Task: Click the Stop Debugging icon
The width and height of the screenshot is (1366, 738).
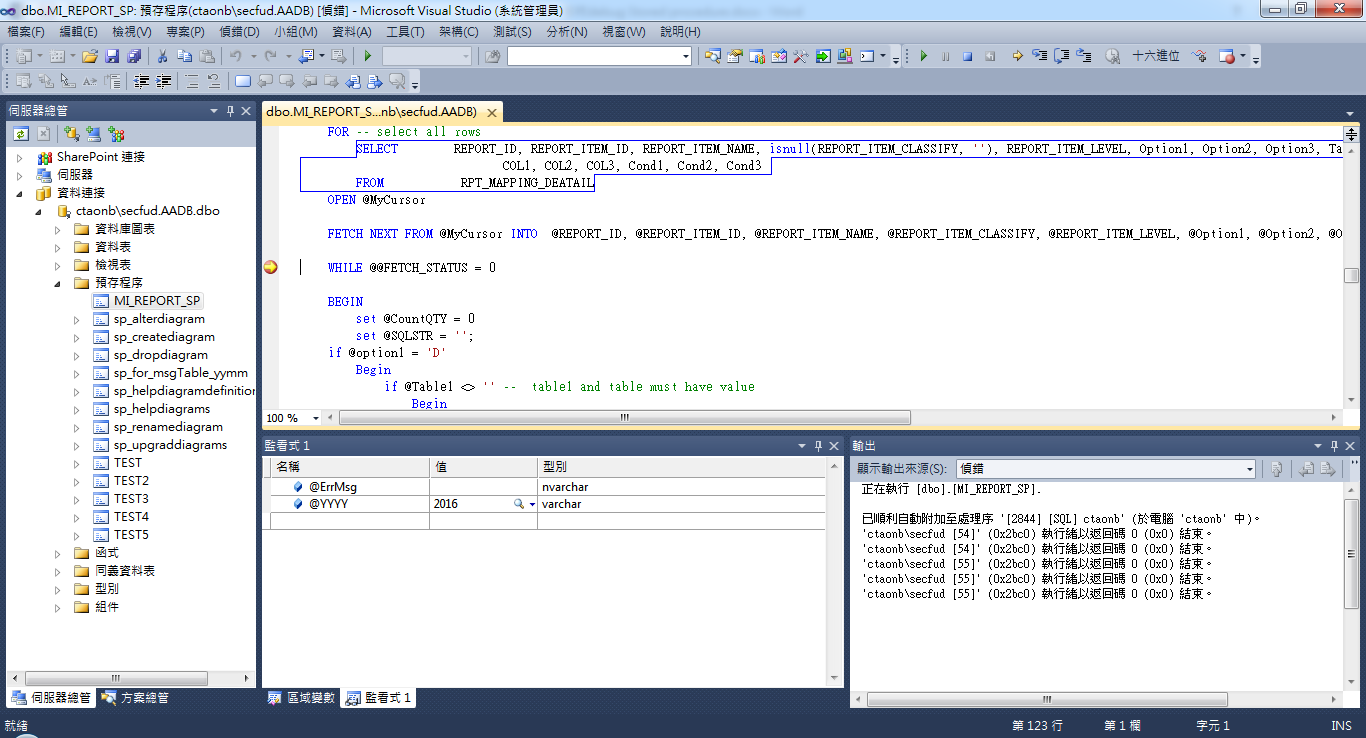Action: (967, 56)
